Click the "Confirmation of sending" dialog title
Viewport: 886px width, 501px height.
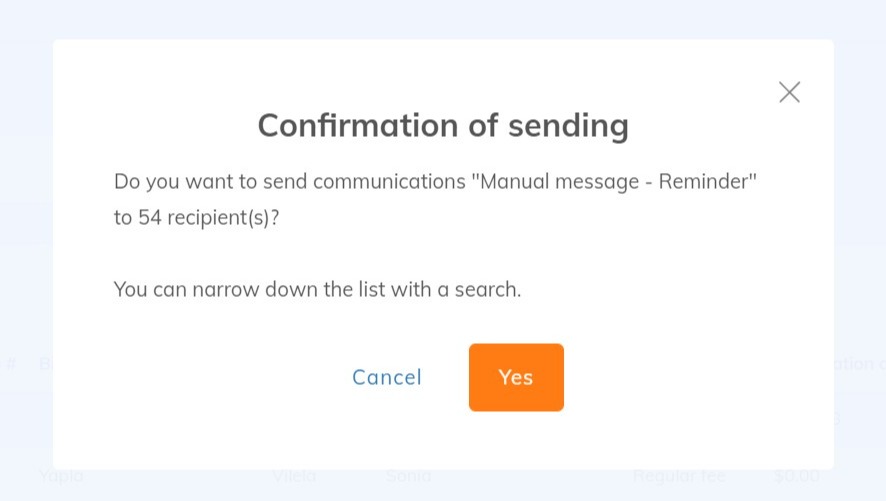443,125
